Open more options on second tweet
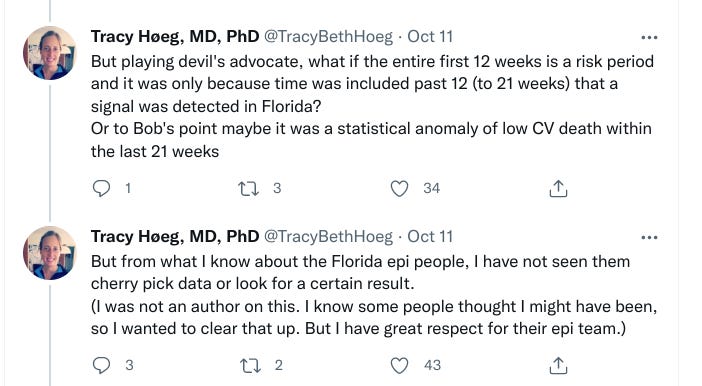Image resolution: width=702 pixels, height=386 pixels. coord(649,237)
